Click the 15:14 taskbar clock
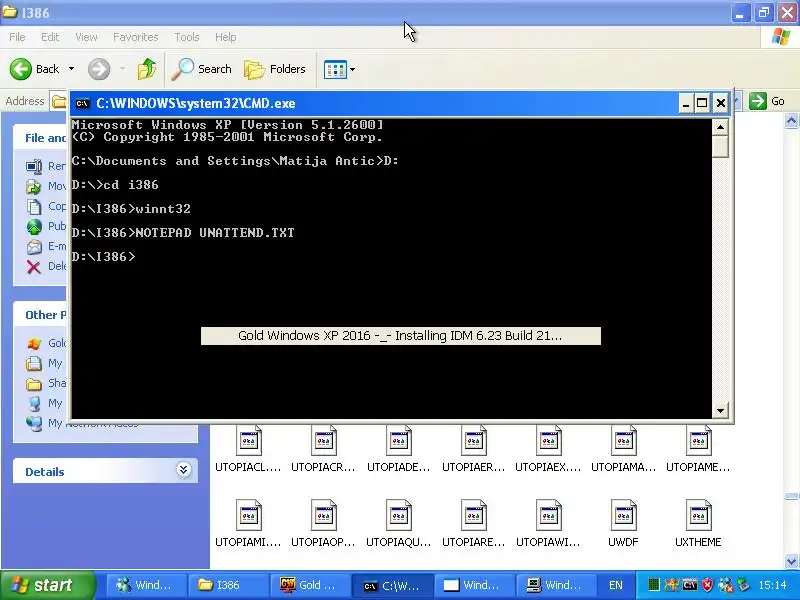 tap(772, 585)
